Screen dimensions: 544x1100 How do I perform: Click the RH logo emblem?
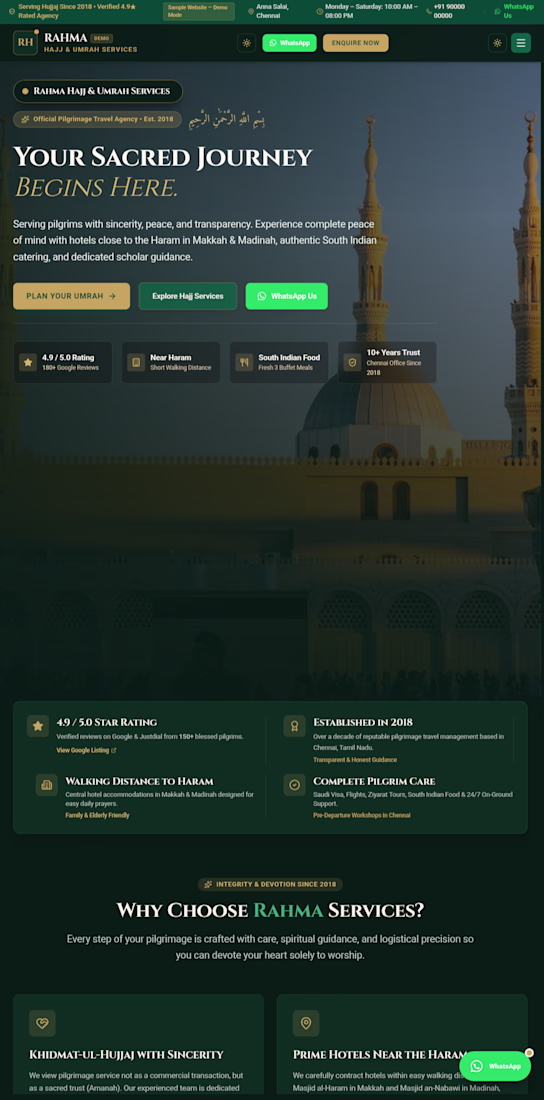[25, 43]
